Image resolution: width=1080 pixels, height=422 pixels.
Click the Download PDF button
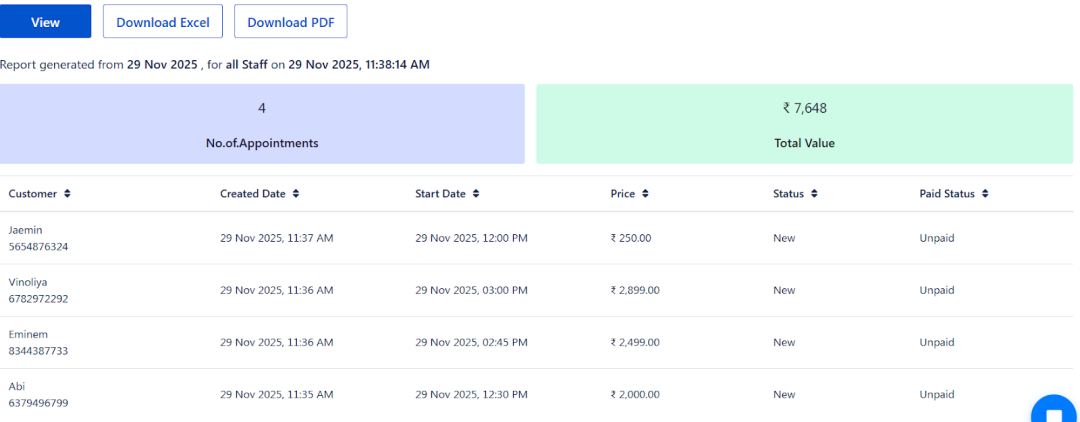[x=291, y=22]
